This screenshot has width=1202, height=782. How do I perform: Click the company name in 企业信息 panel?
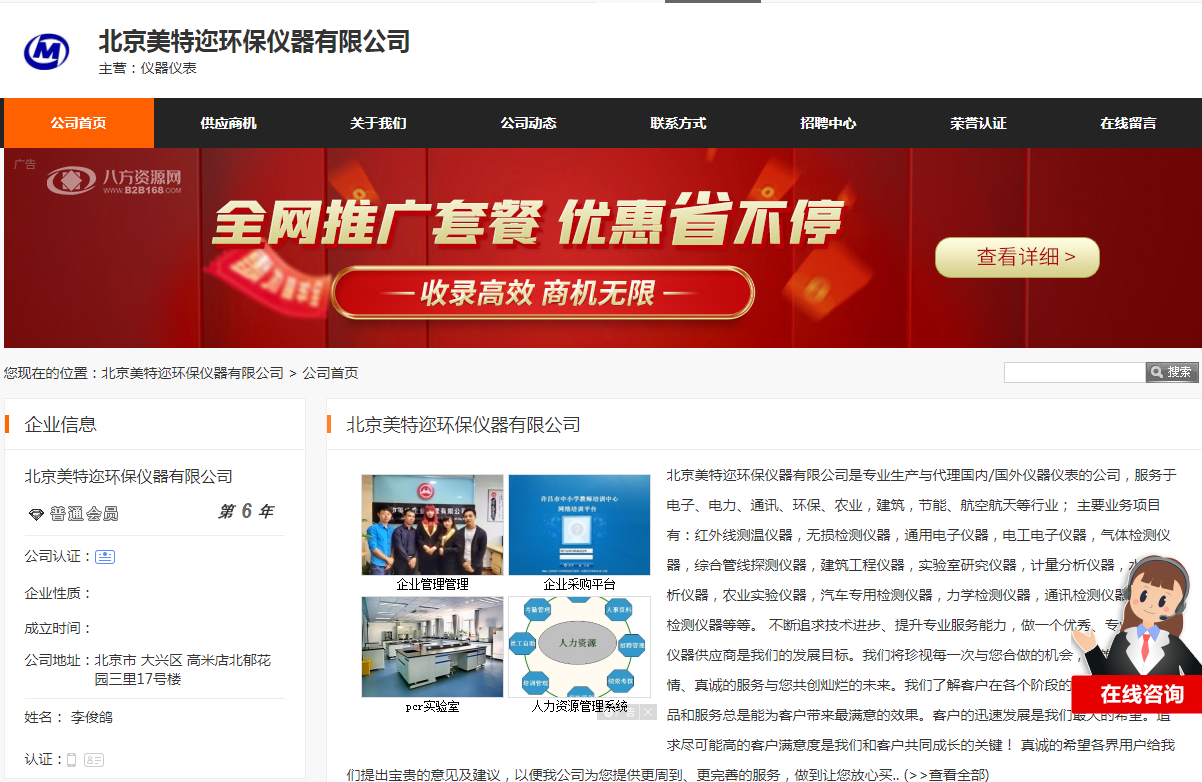pos(129,477)
